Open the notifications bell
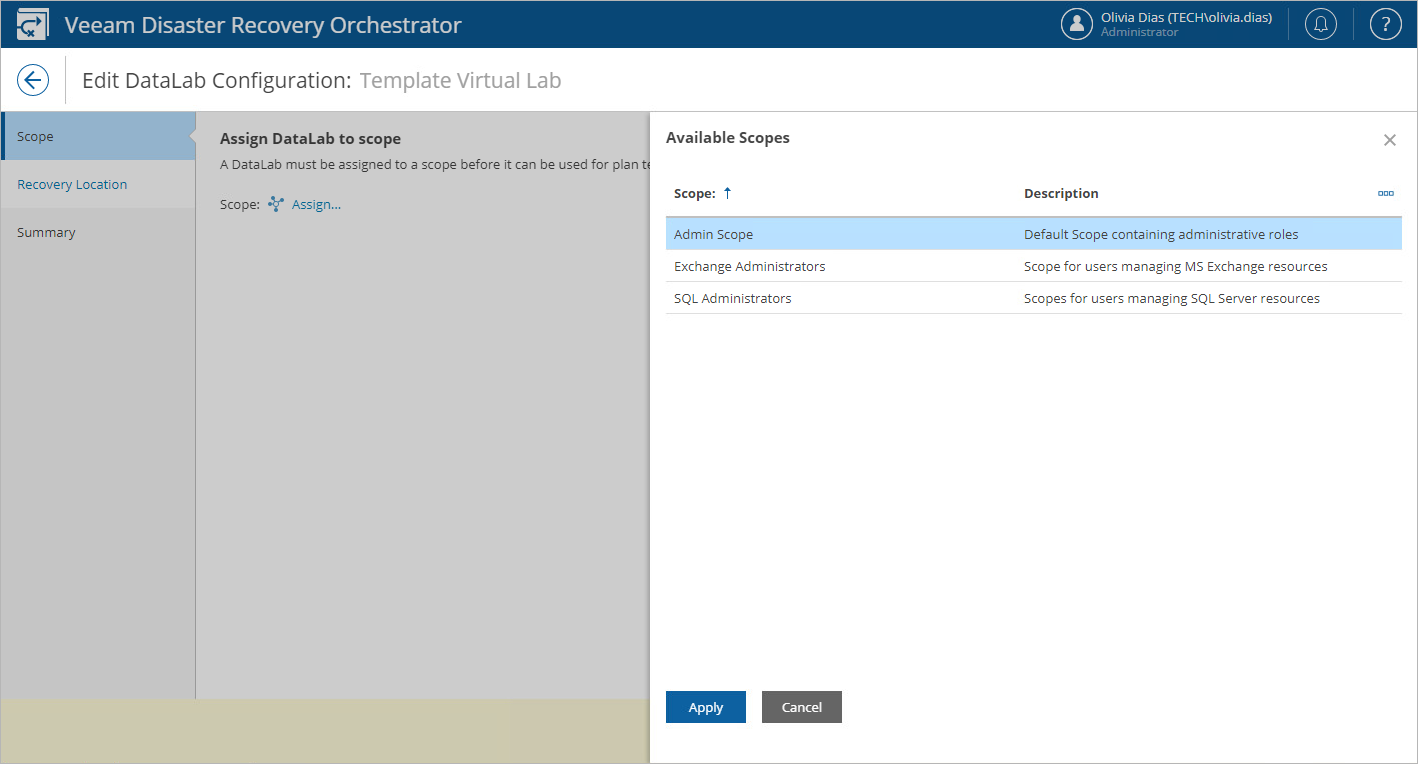Image resolution: width=1418 pixels, height=764 pixels. coord(1320,25)
